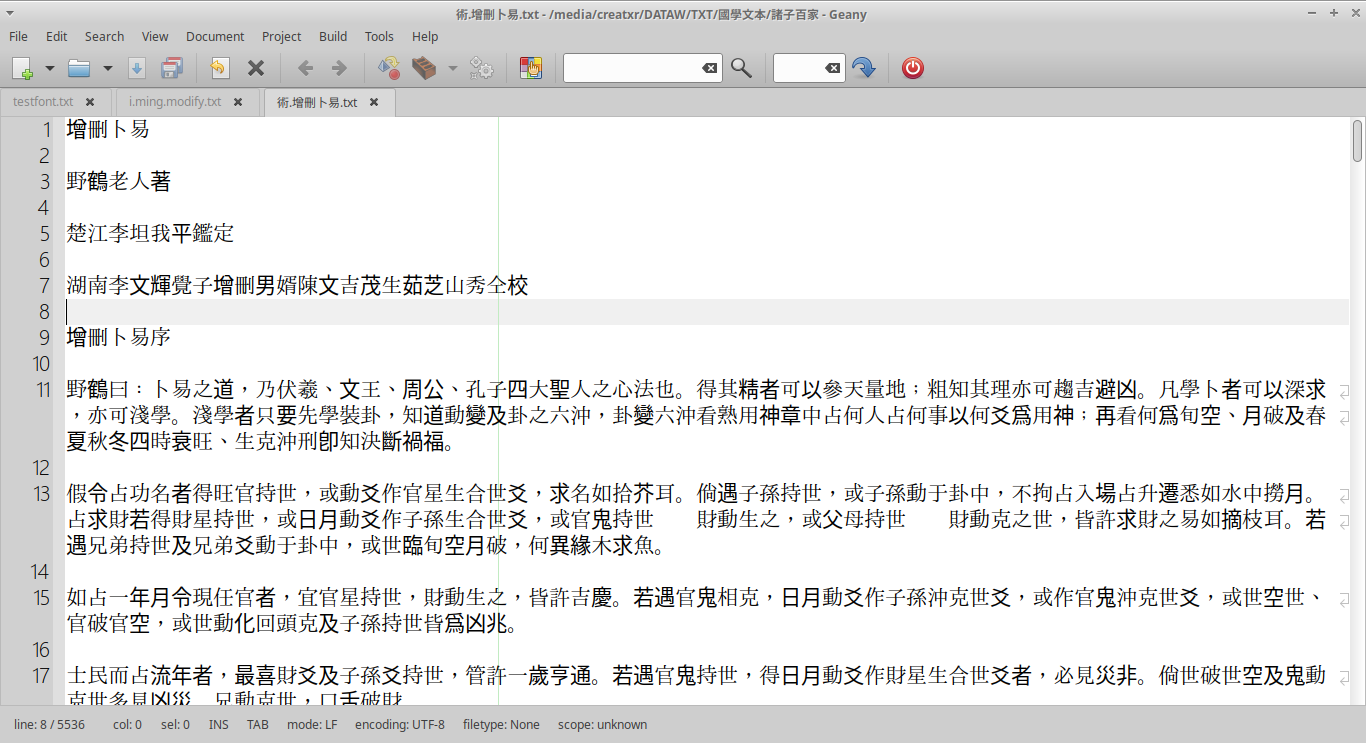Jump to line with the blue arrow button

(863, 68)
